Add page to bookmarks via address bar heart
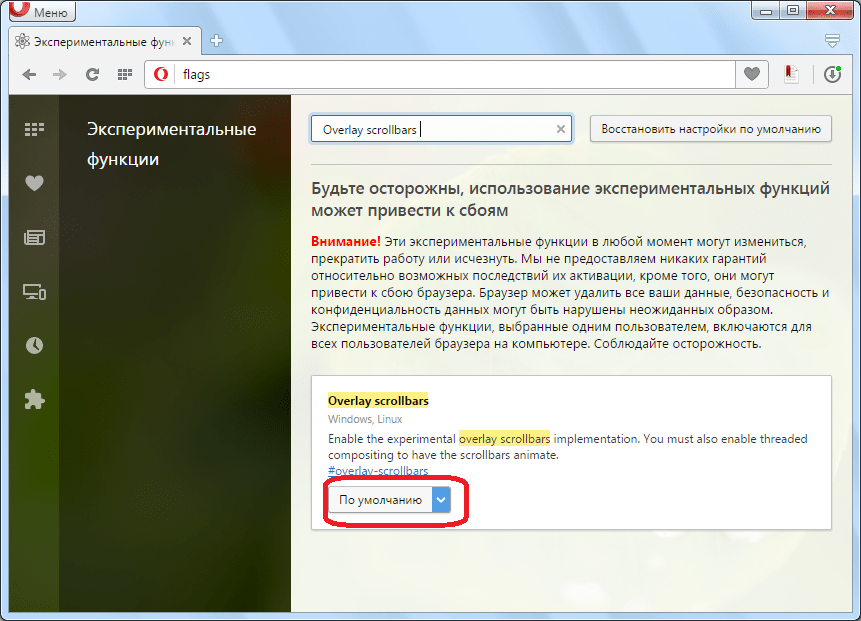The image size is (861, 621). (751, 74)
